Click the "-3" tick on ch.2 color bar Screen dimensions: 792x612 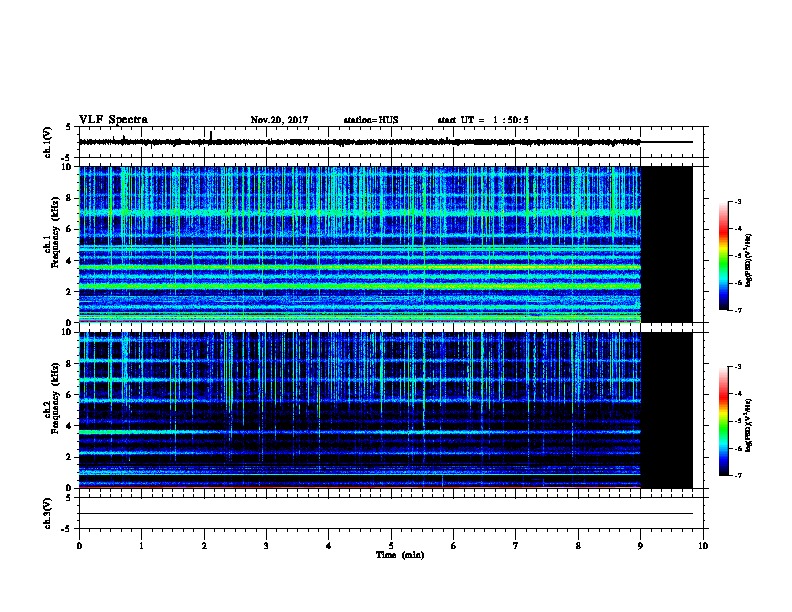(737, 367)
